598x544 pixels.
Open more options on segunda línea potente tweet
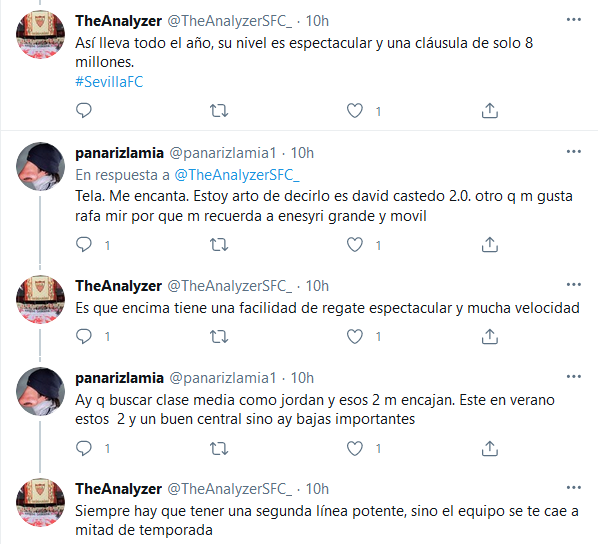point(574,488)
